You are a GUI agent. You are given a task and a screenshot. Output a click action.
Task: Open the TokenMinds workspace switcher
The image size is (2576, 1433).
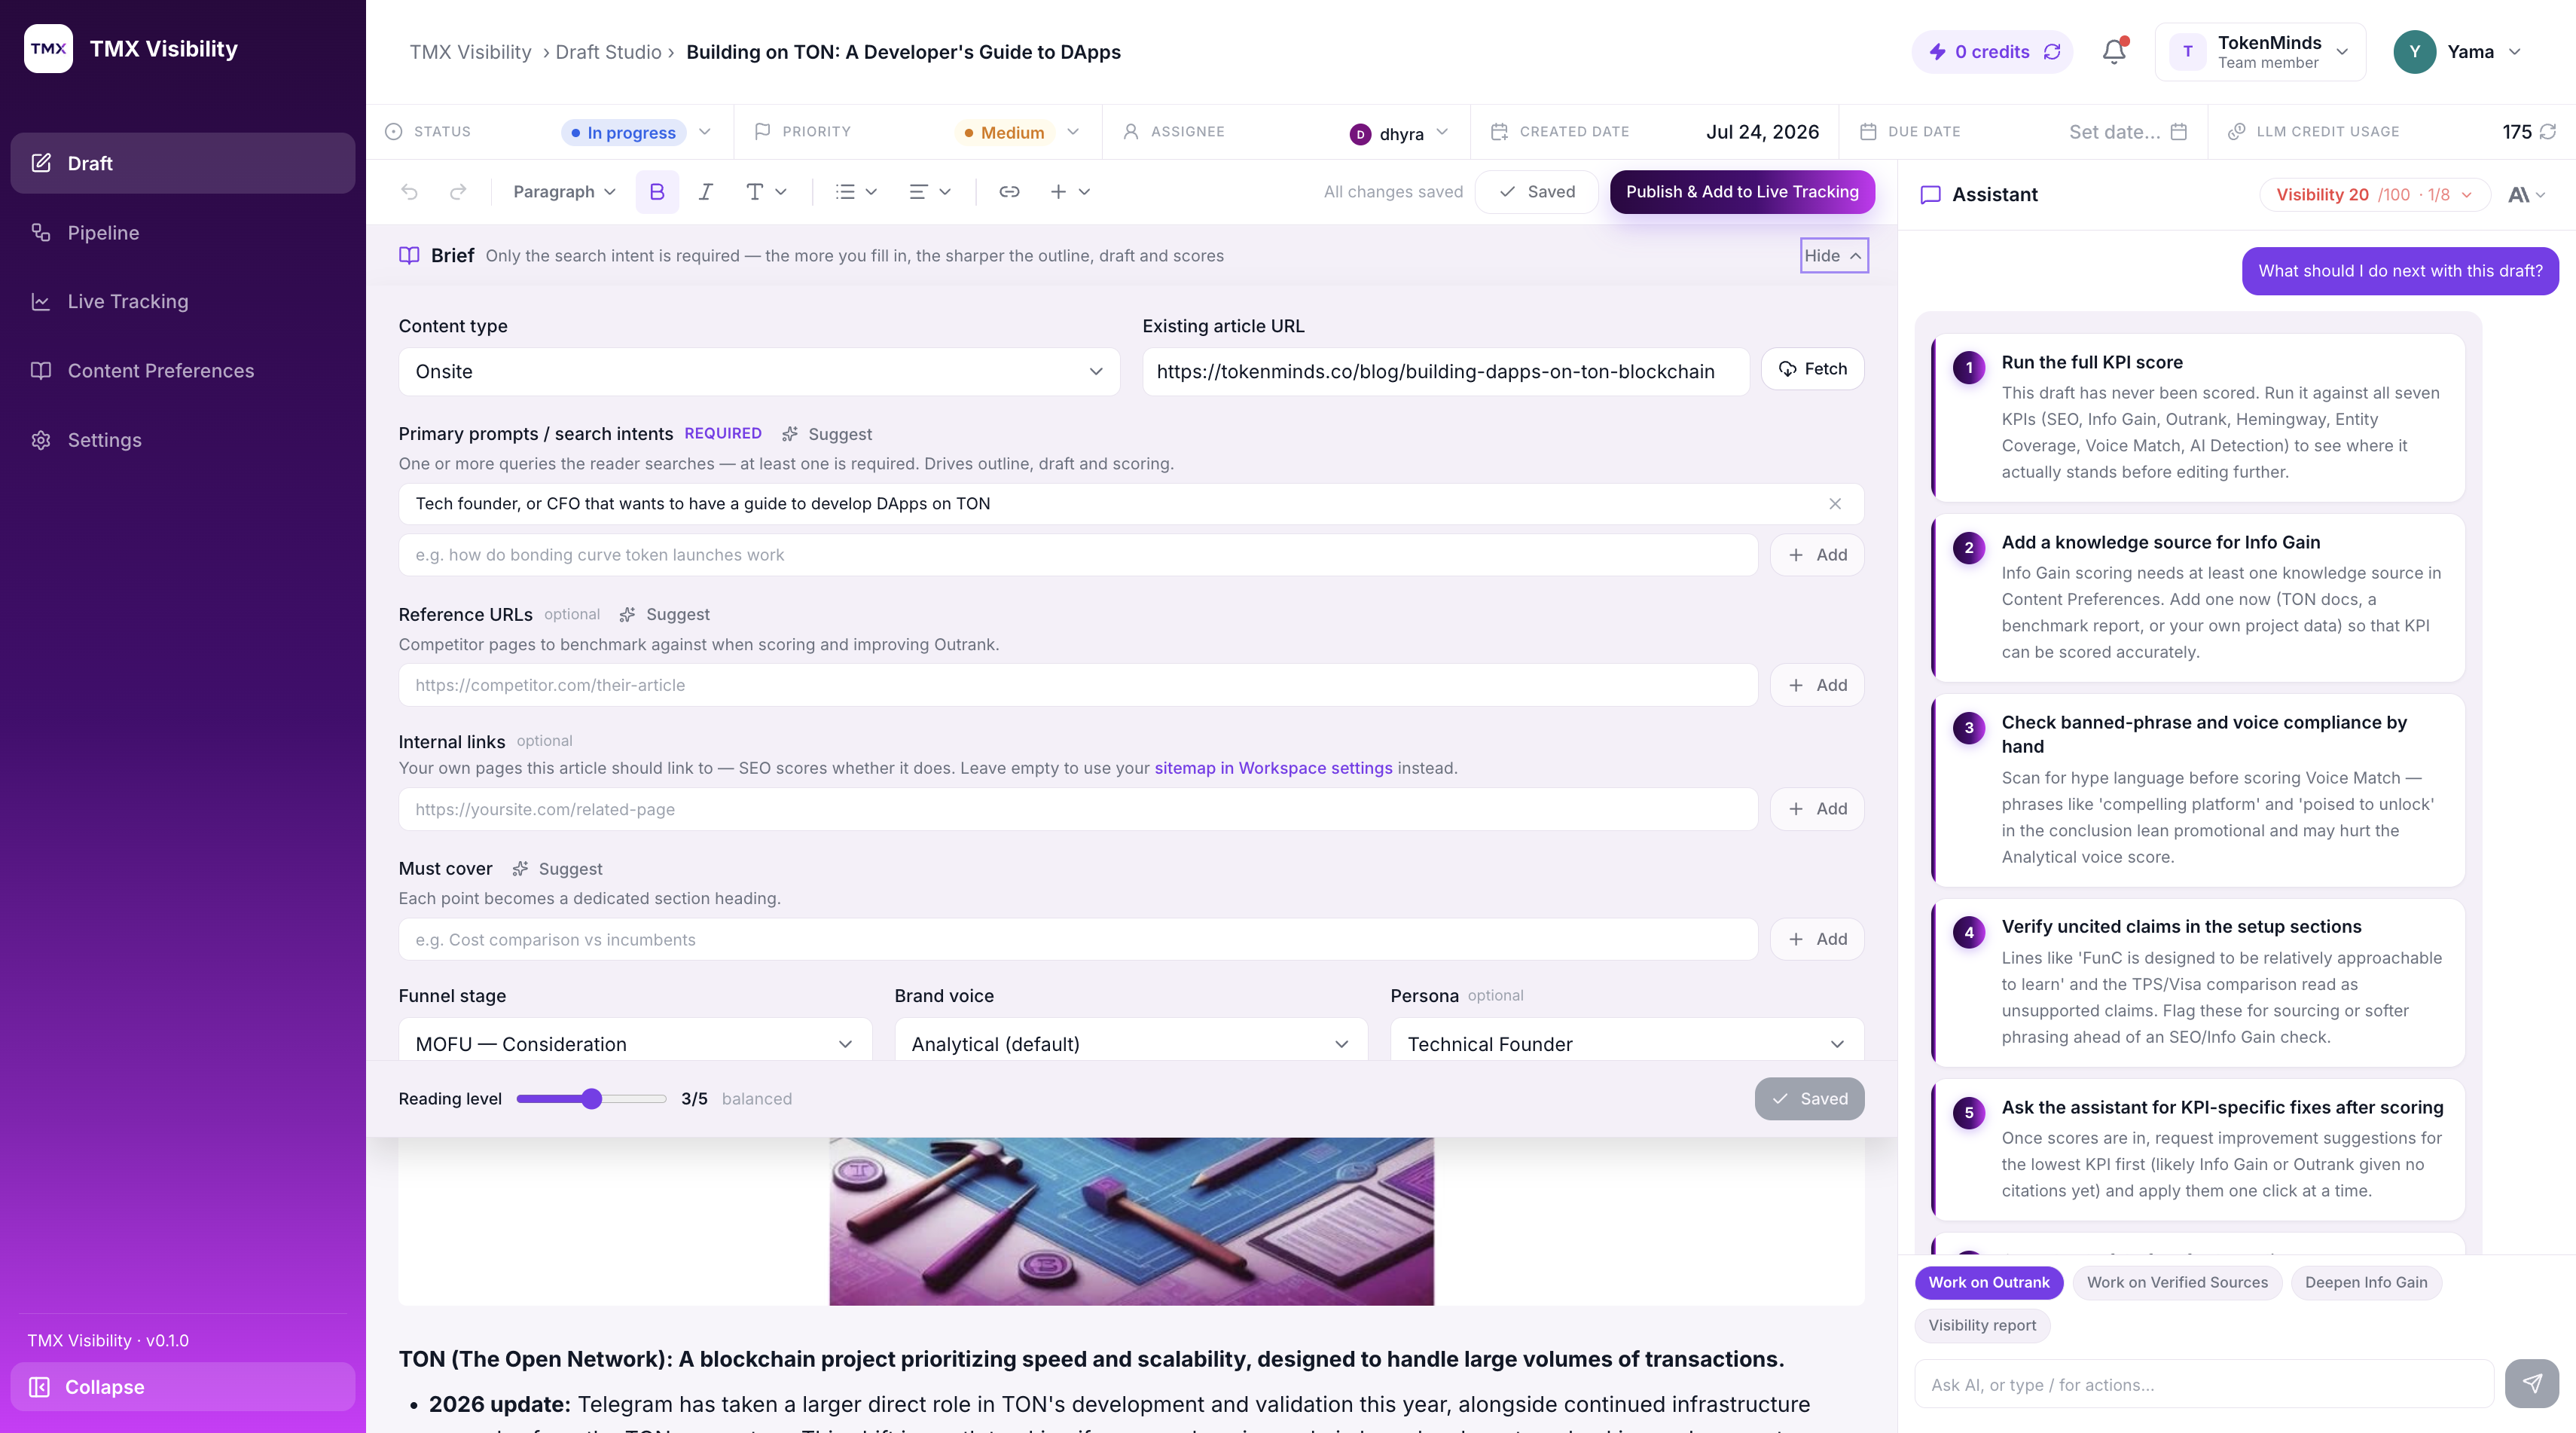pyautogui.click(x=2260, y=52)
